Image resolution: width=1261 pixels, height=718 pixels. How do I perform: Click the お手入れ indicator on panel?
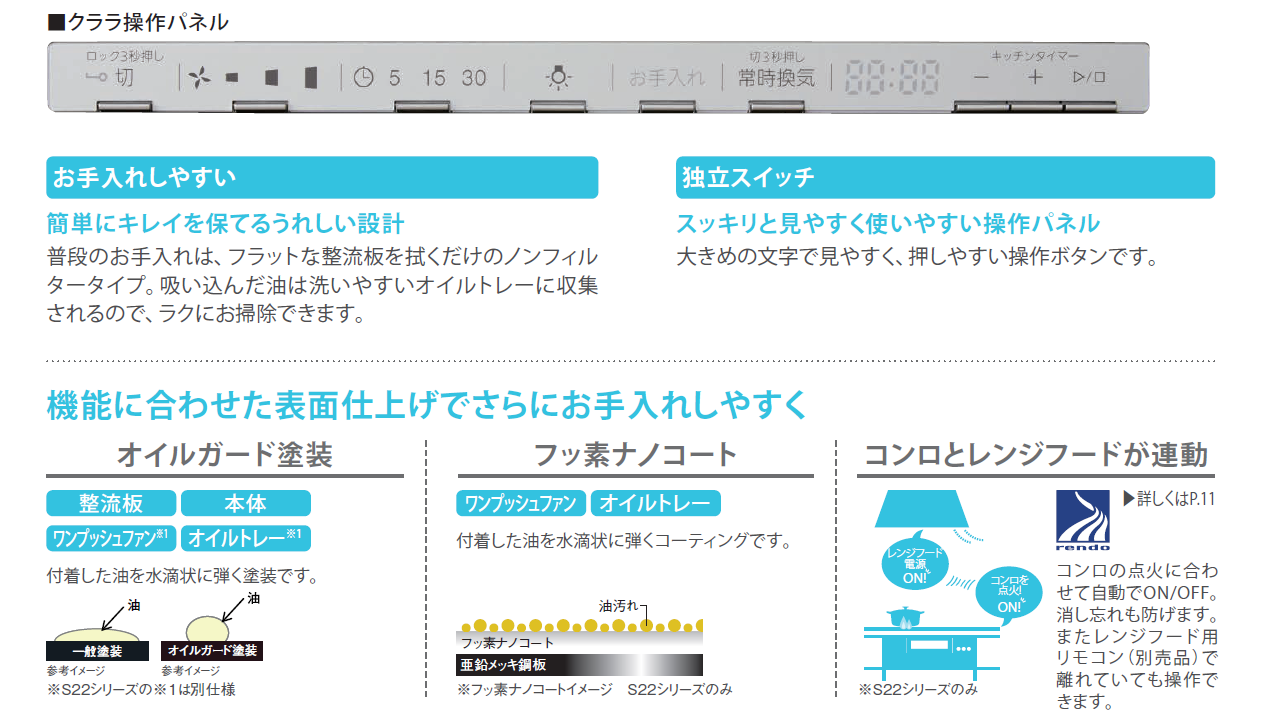(667, 77)
